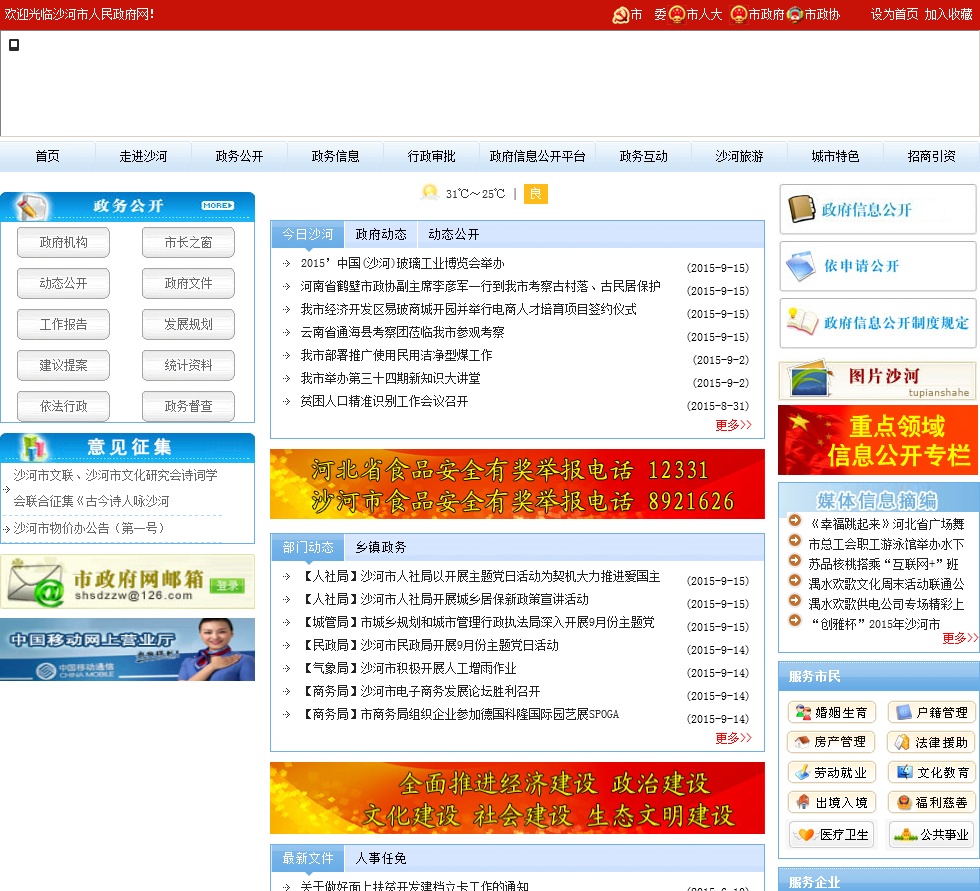The image size is (980, 891).
Task: Click the 劳动就业 service icon
Action: [x=802, y=772]
